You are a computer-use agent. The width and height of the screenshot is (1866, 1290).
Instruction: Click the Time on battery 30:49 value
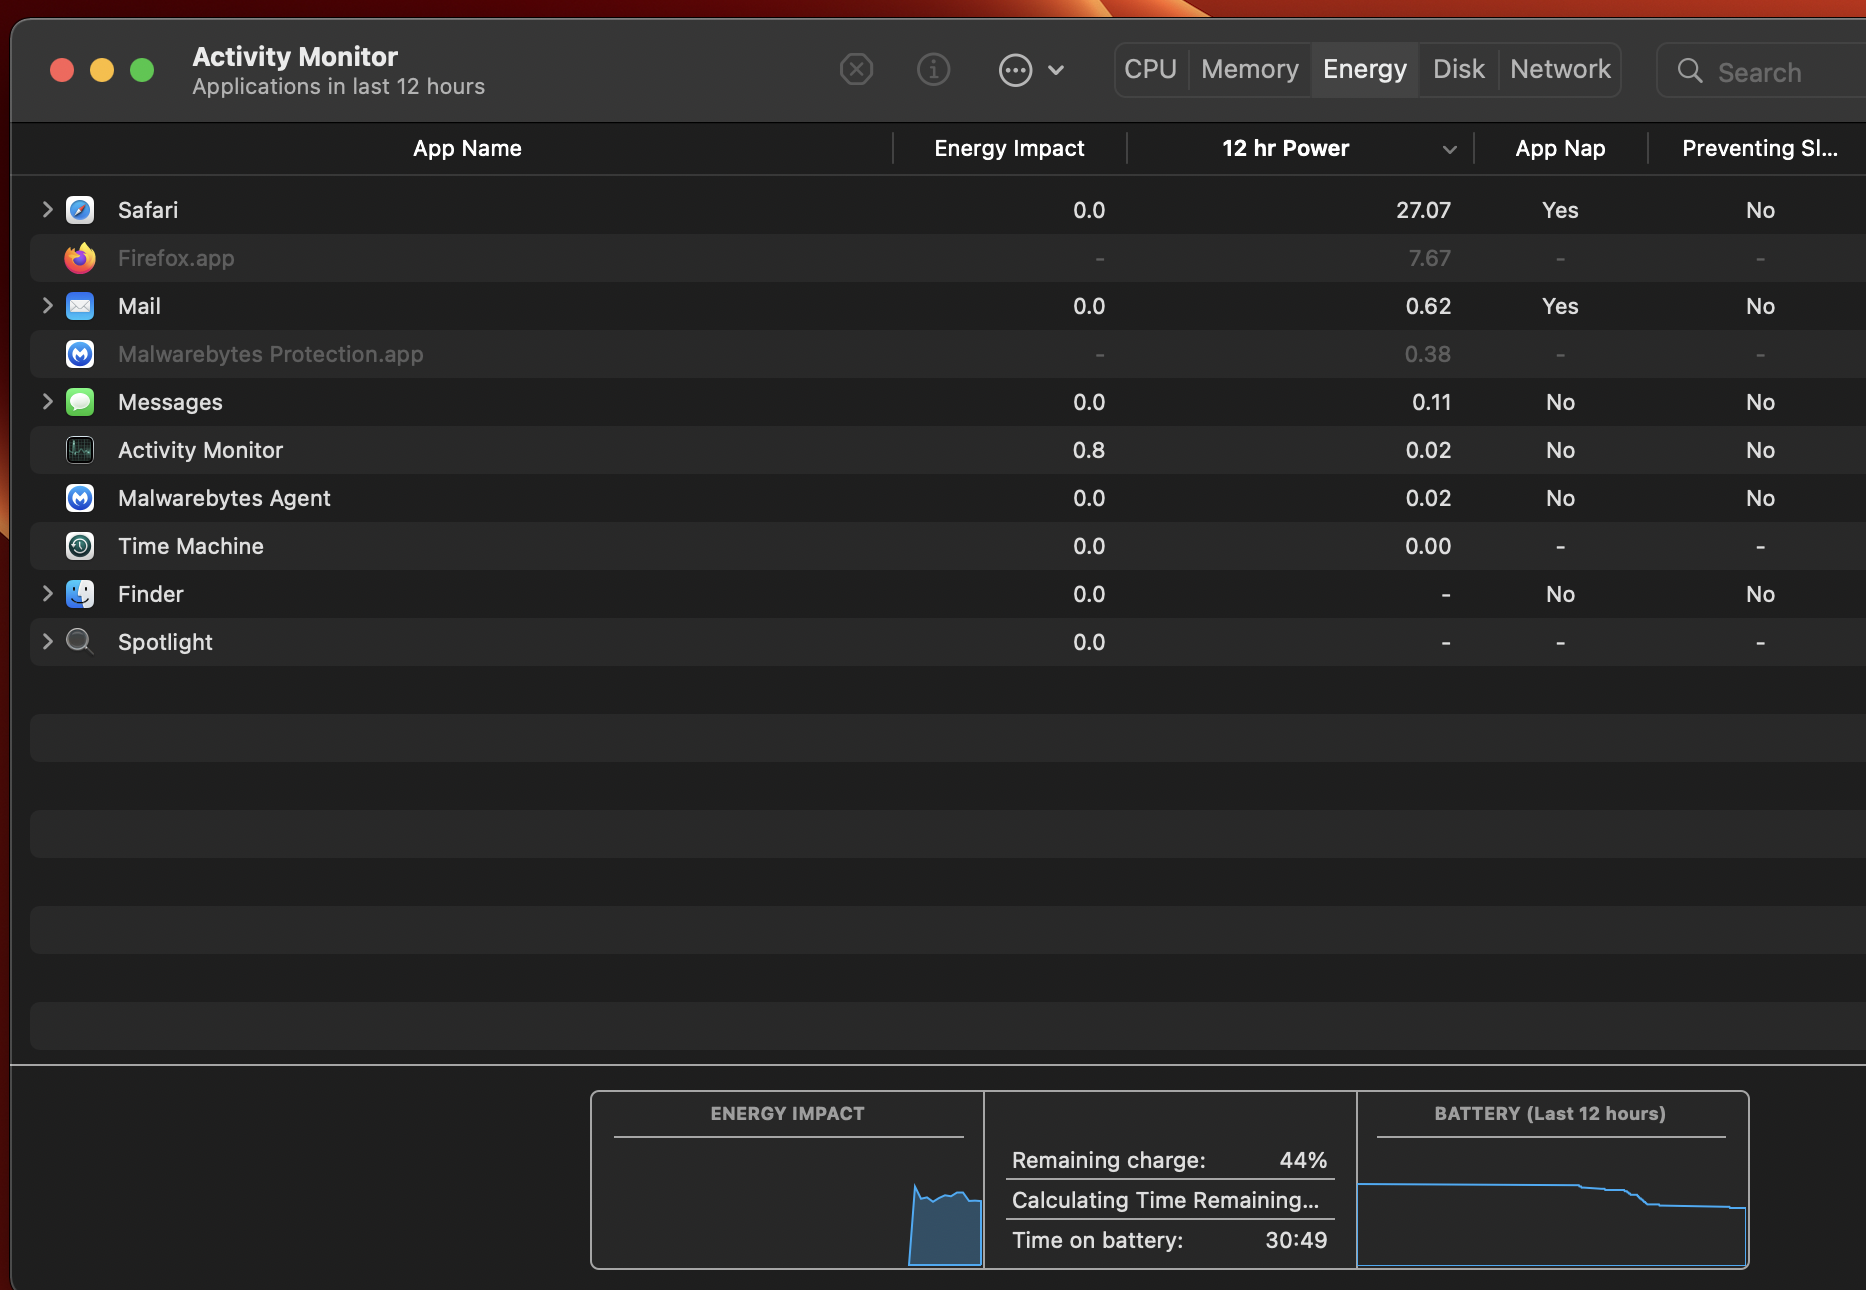[1296, 1240]
